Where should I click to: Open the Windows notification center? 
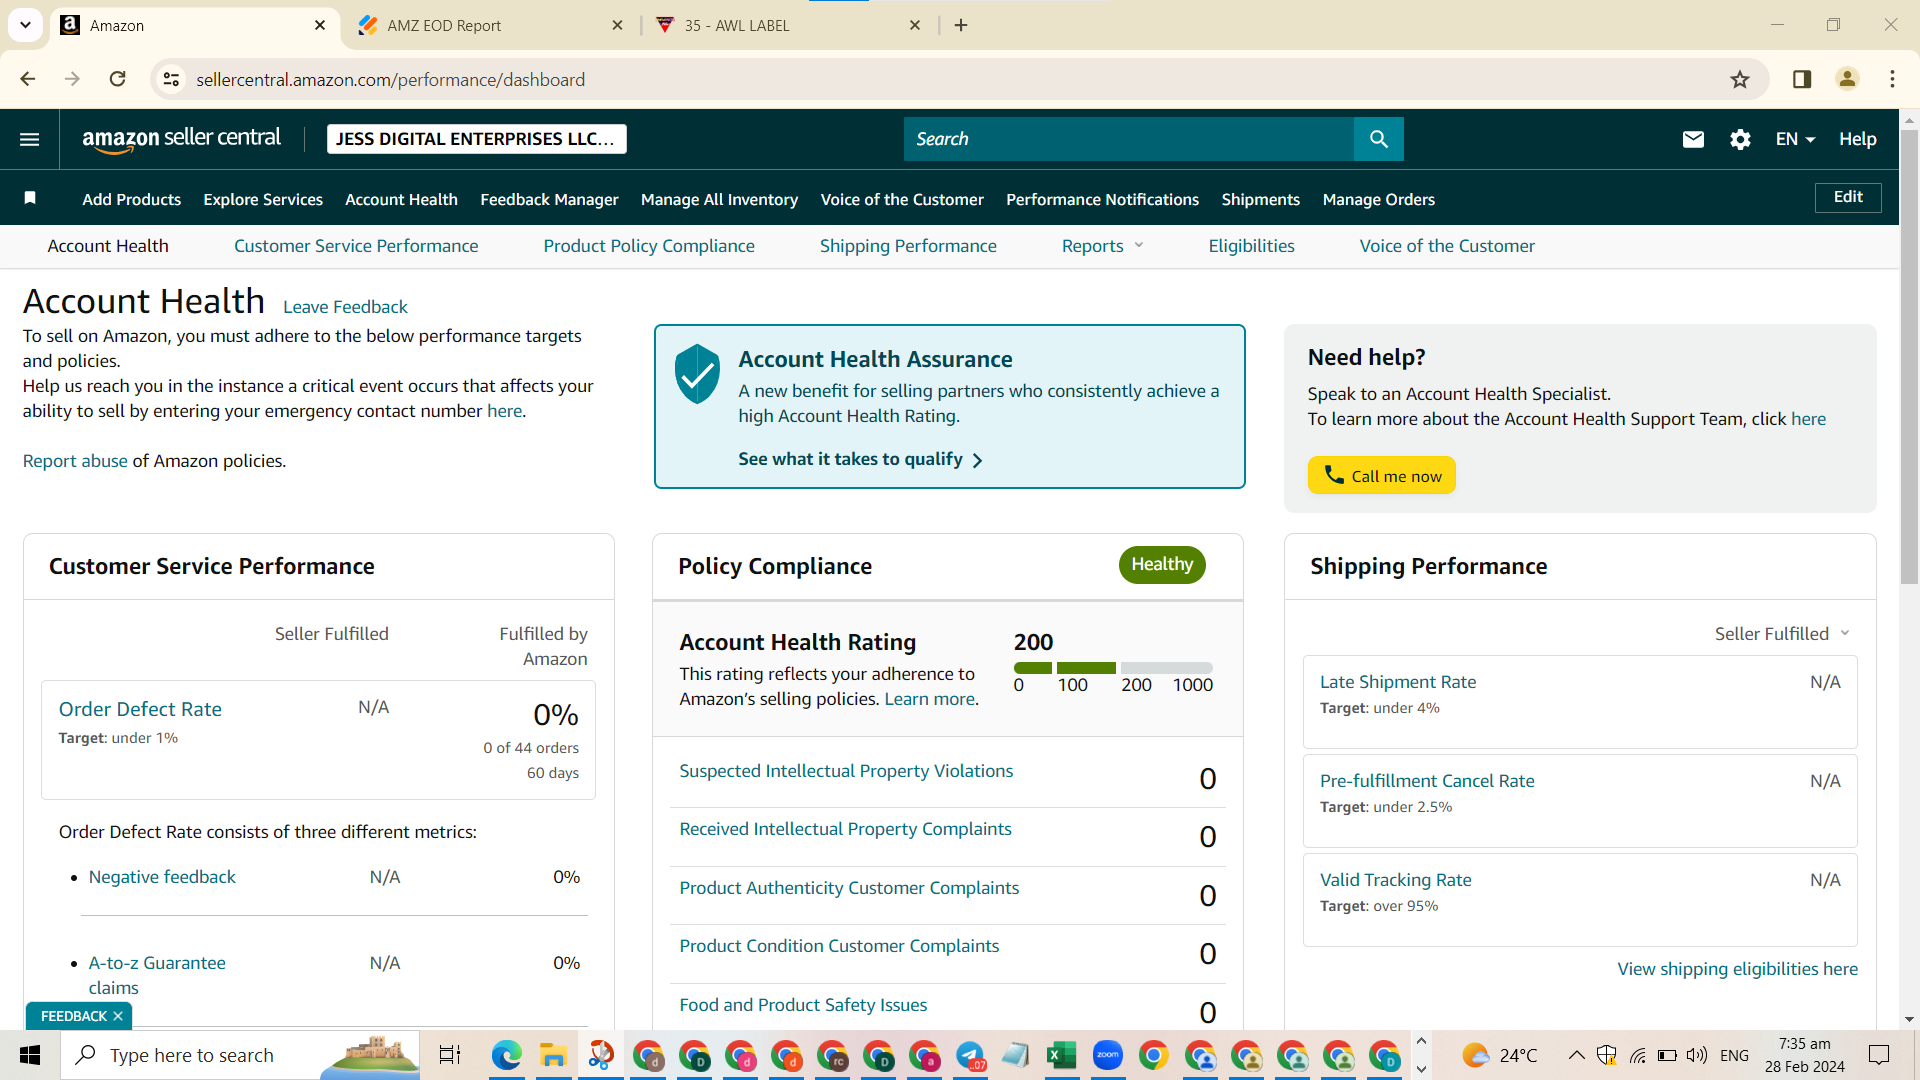[x=1879, y=1055]
